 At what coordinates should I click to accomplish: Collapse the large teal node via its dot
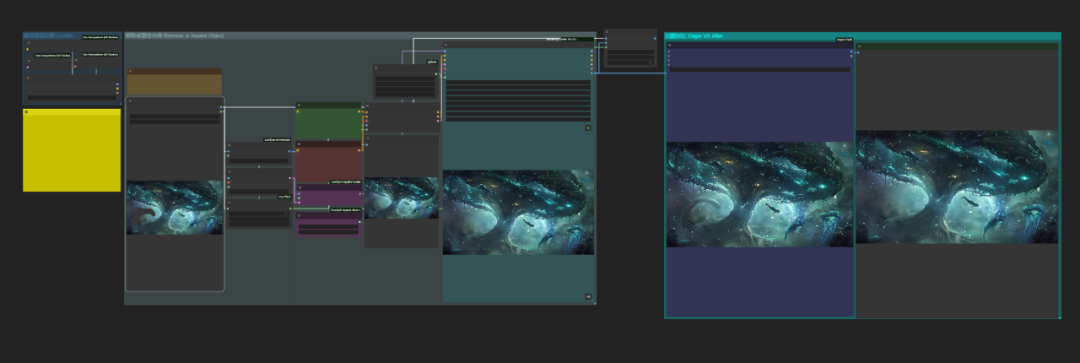coord(446,45)
